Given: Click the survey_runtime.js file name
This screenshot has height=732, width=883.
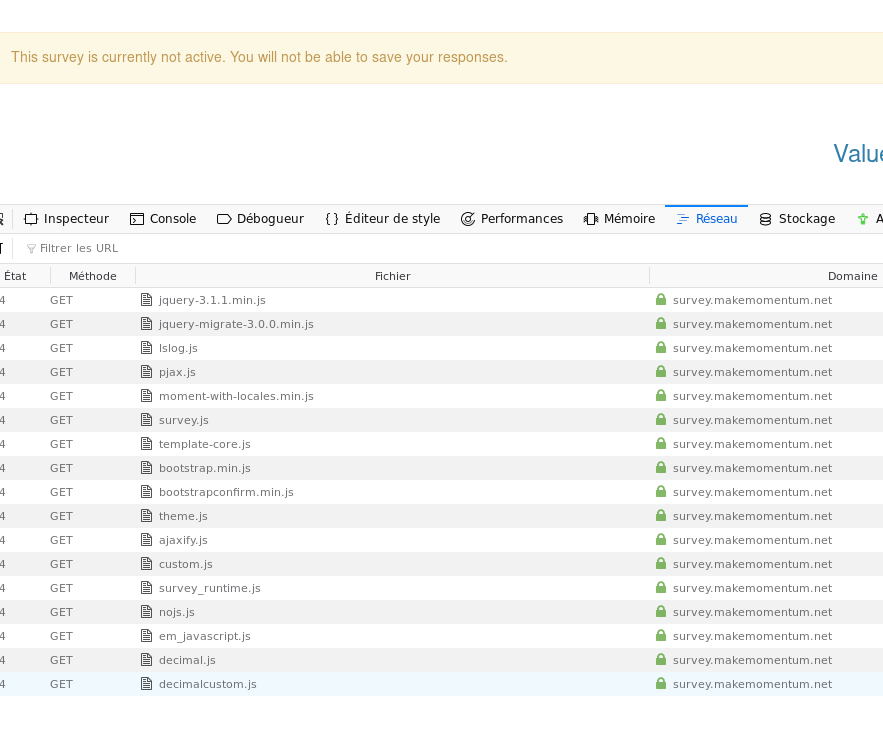Looking at the screenshot, I should coord(209,588).
